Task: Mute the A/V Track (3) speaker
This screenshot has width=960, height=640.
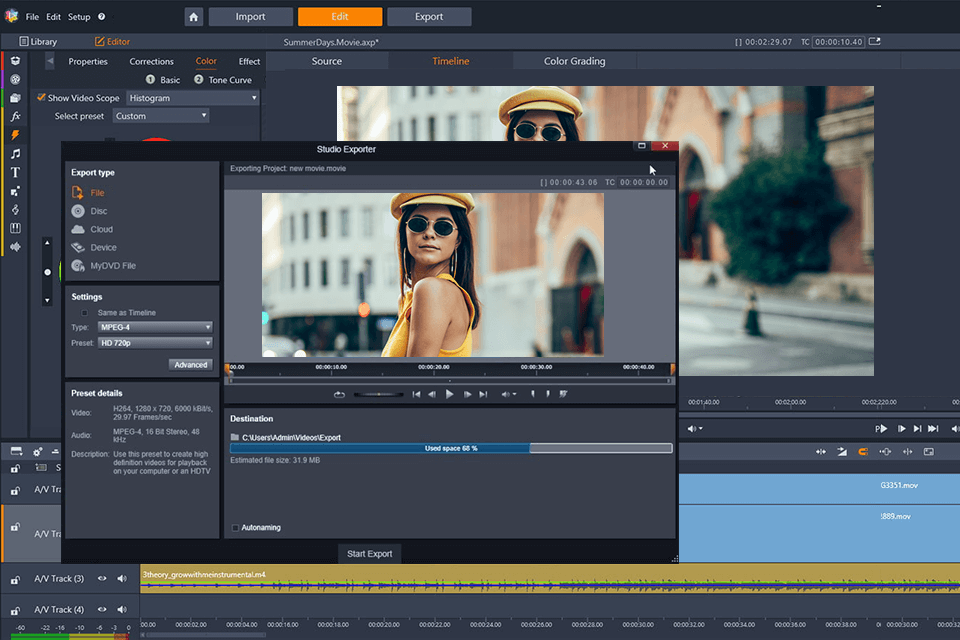Action: coord(122,579)
